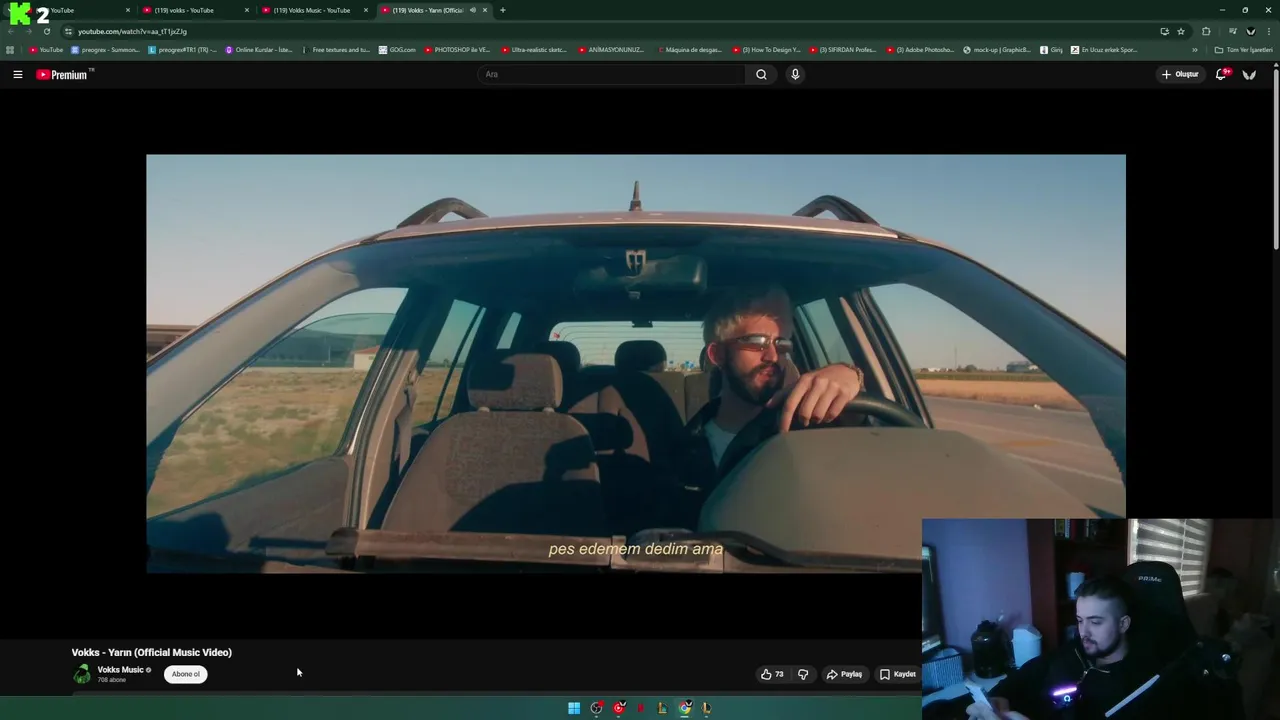Image resolution: width=1280 pixels, height=720 pixels.
Task: Open the 'En Ucuz erkek Spor...' bookmark
Action: pos(1104,50)
